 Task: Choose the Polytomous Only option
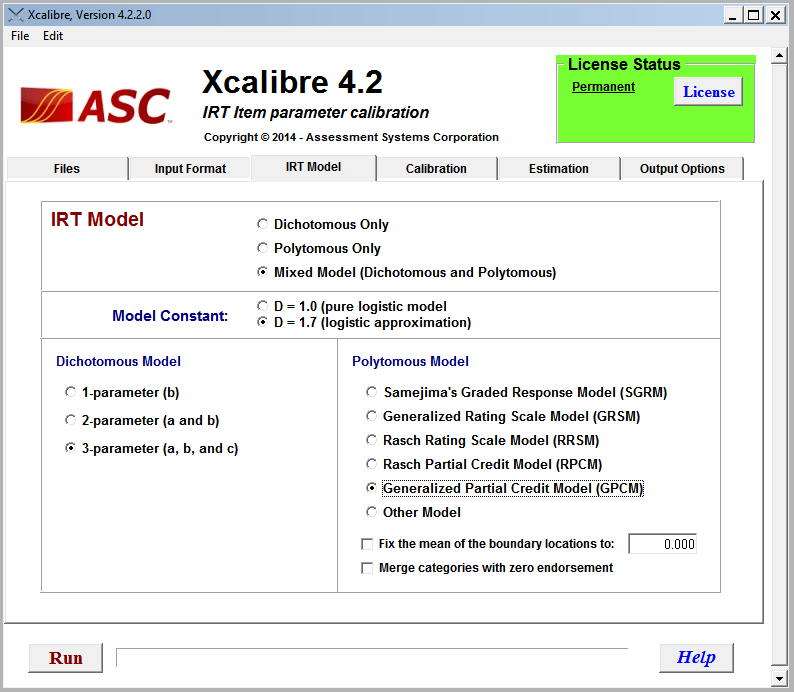tap(263, 249)
